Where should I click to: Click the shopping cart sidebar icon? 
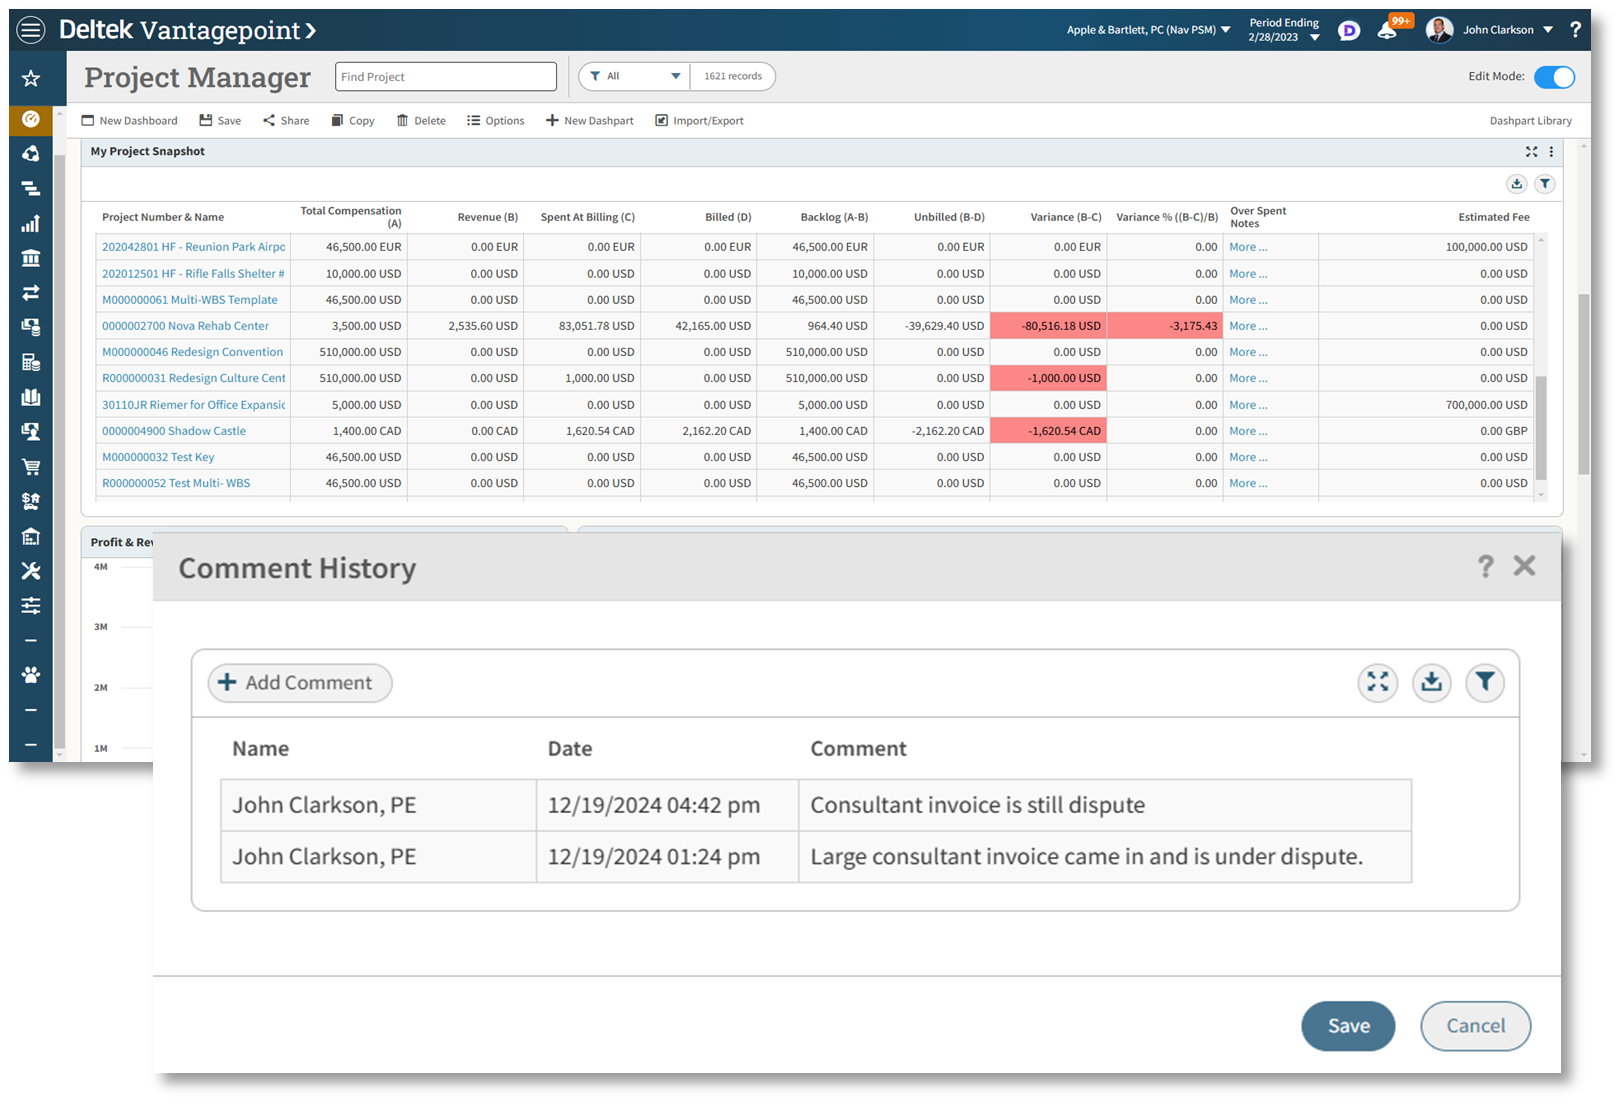31,467
